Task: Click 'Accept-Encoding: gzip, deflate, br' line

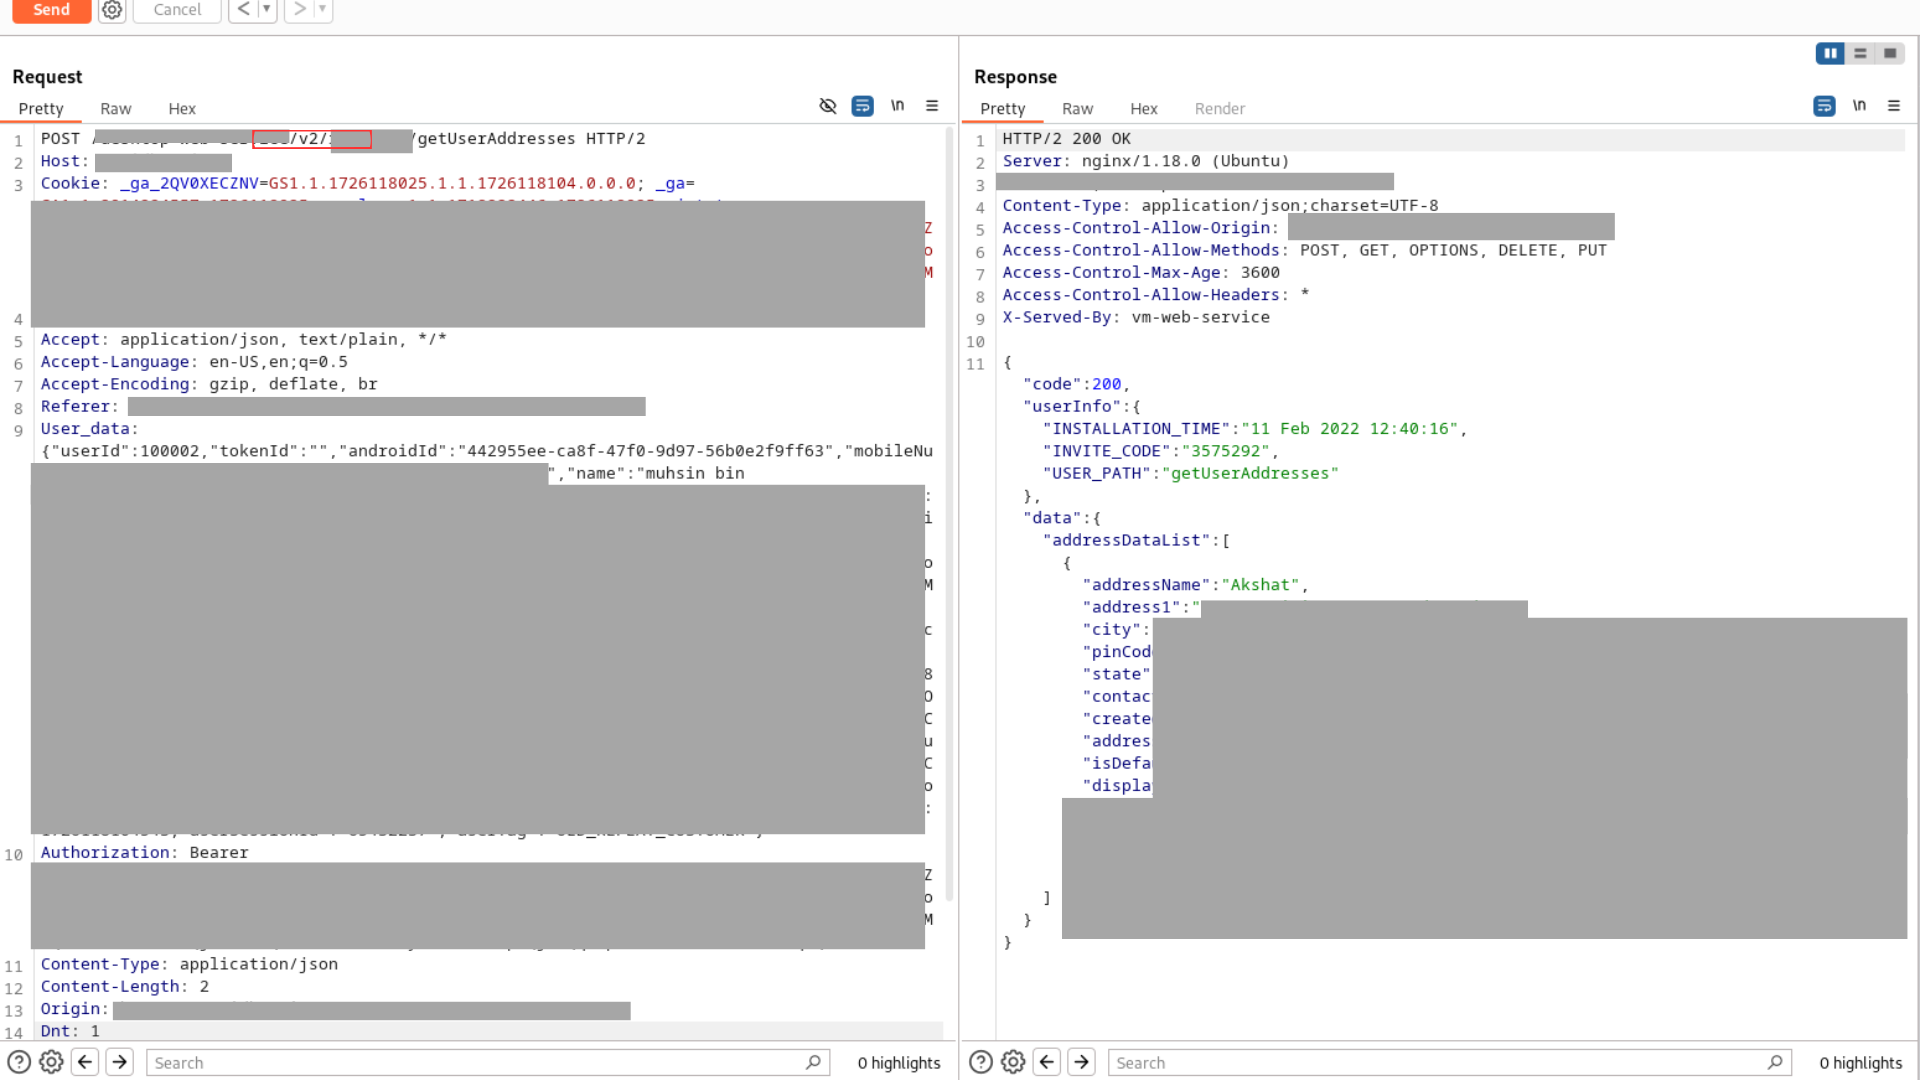Action: pyautogui.click(x=209, y=384)
